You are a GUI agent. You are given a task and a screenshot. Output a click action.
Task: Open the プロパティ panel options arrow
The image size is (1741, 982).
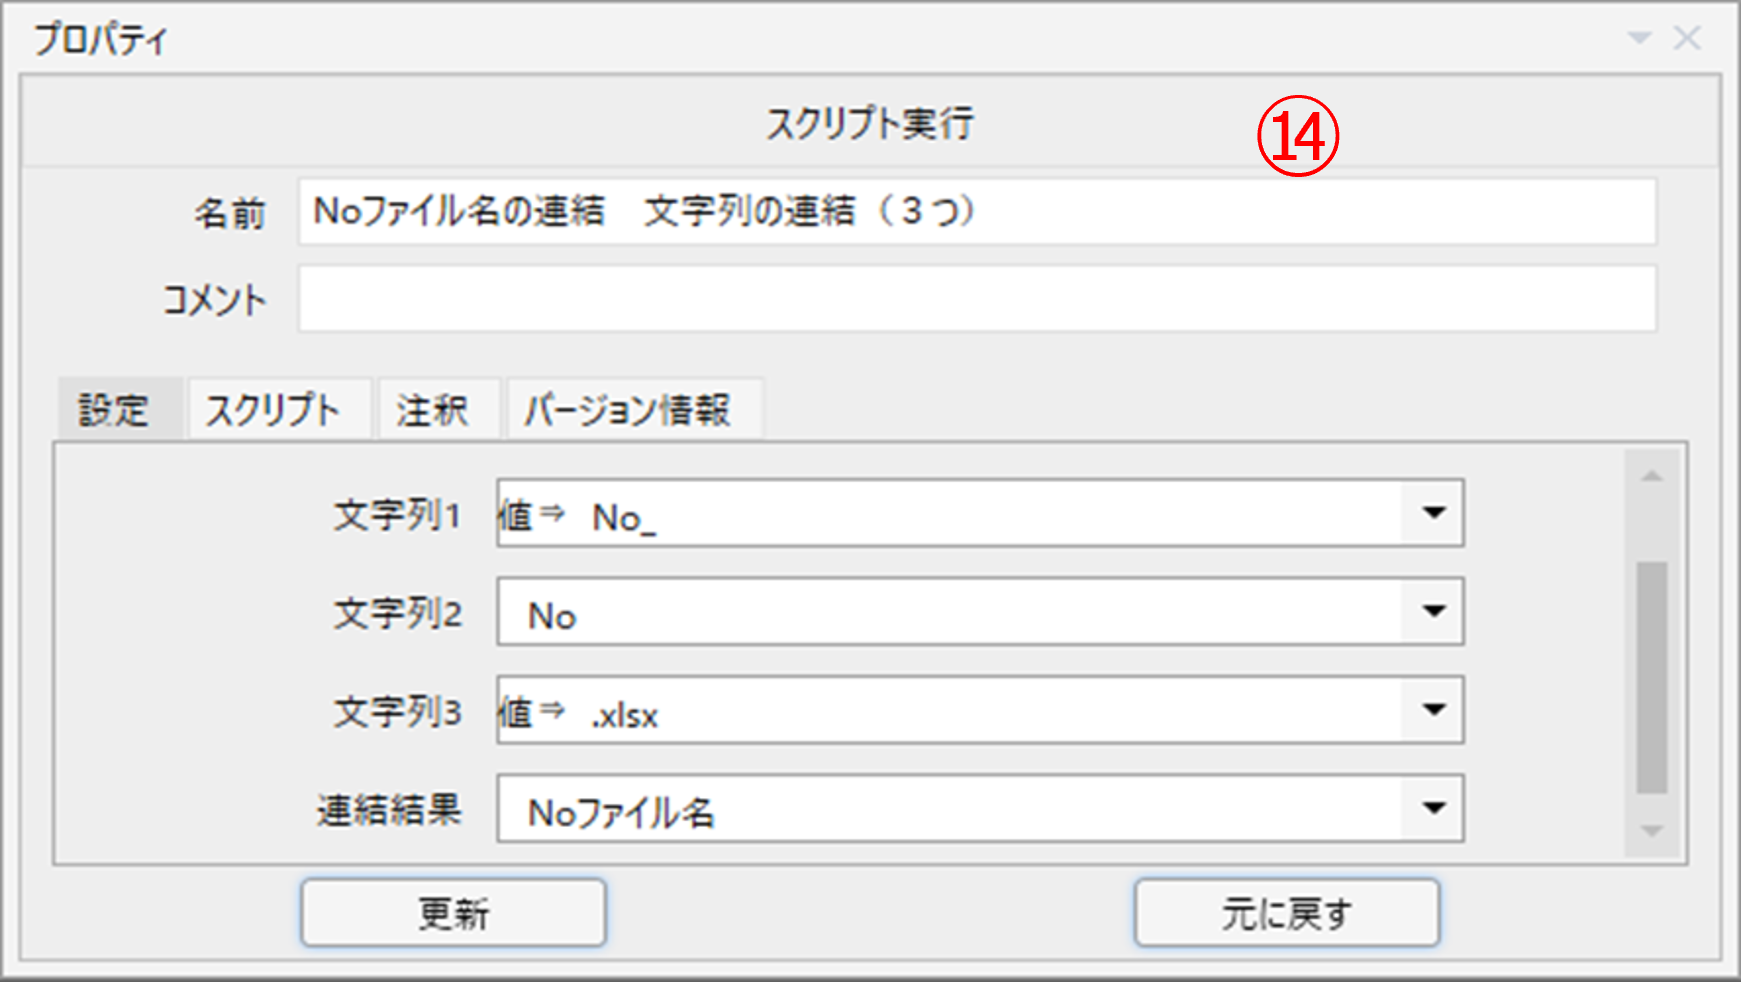(x=1639, y=38)
